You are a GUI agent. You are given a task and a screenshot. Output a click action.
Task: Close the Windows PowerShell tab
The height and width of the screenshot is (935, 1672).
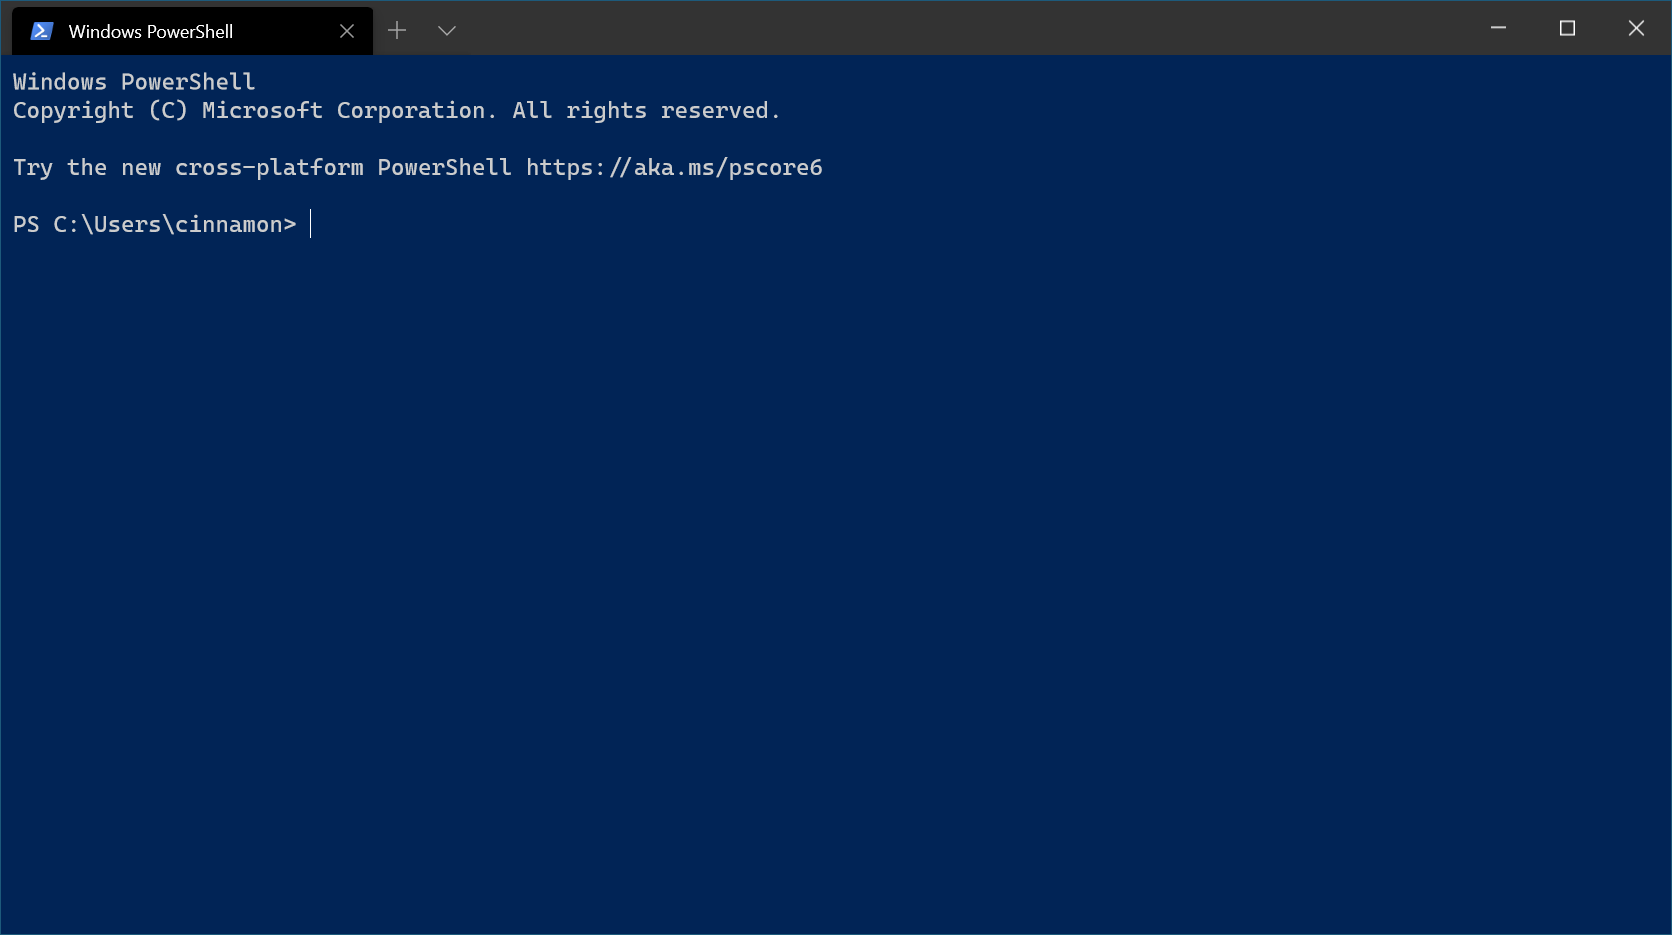click(x=347, y=31)
